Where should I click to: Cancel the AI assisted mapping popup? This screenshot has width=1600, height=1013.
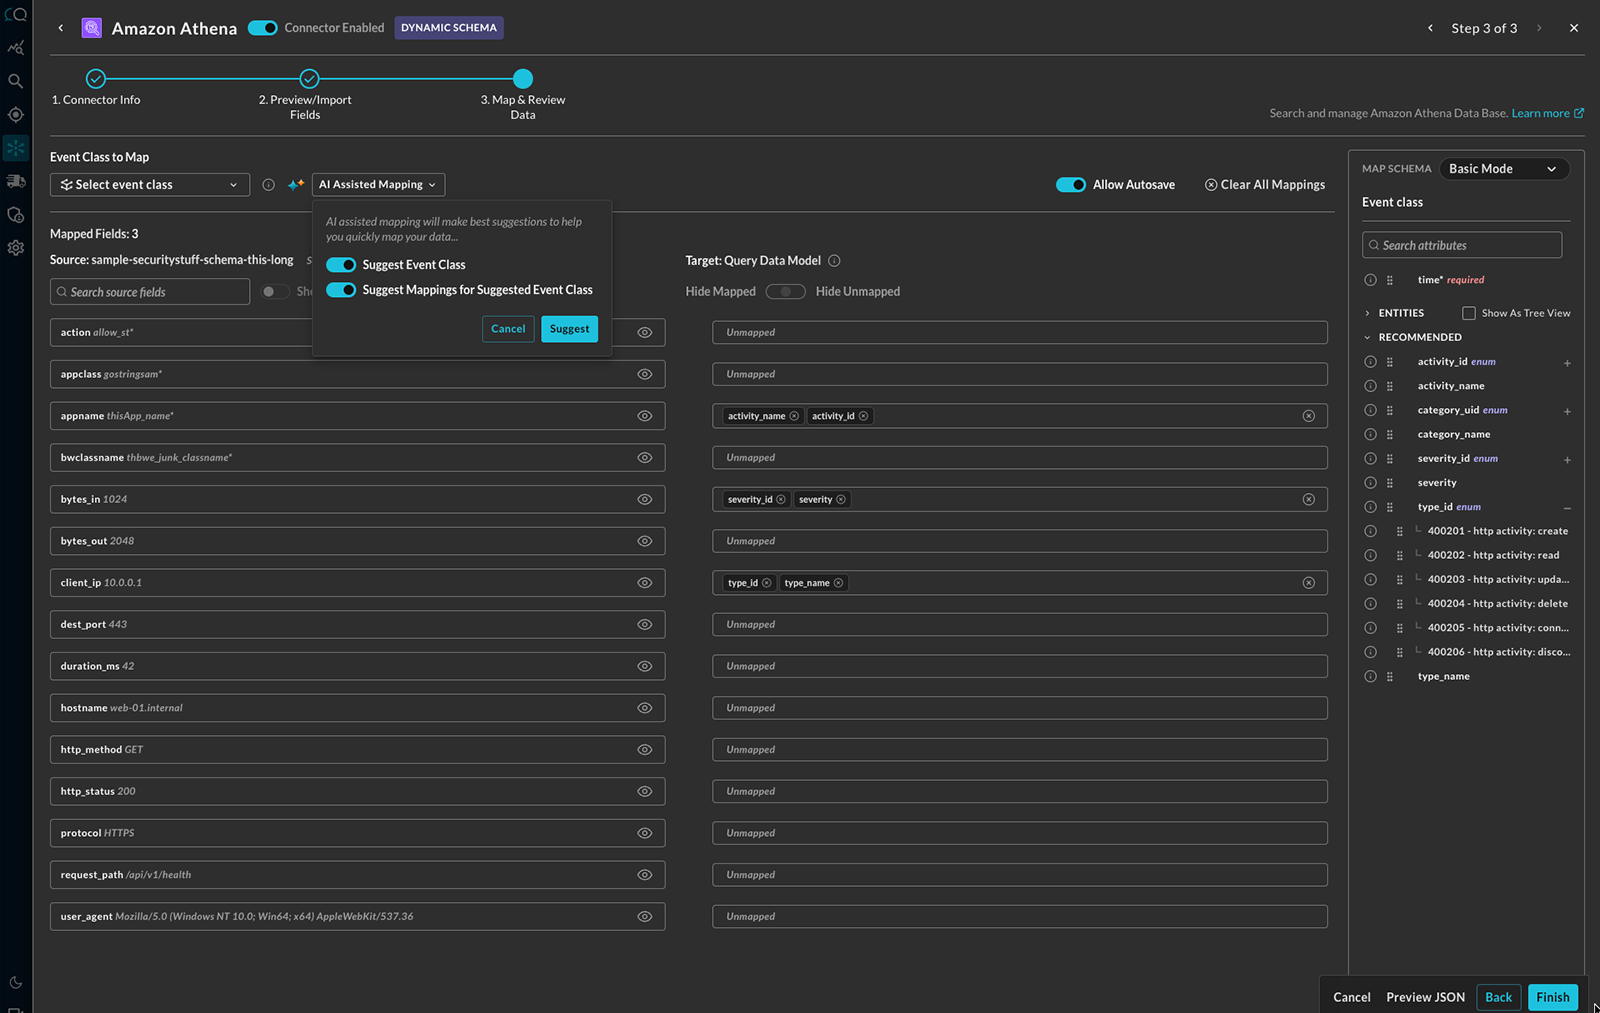508,329
